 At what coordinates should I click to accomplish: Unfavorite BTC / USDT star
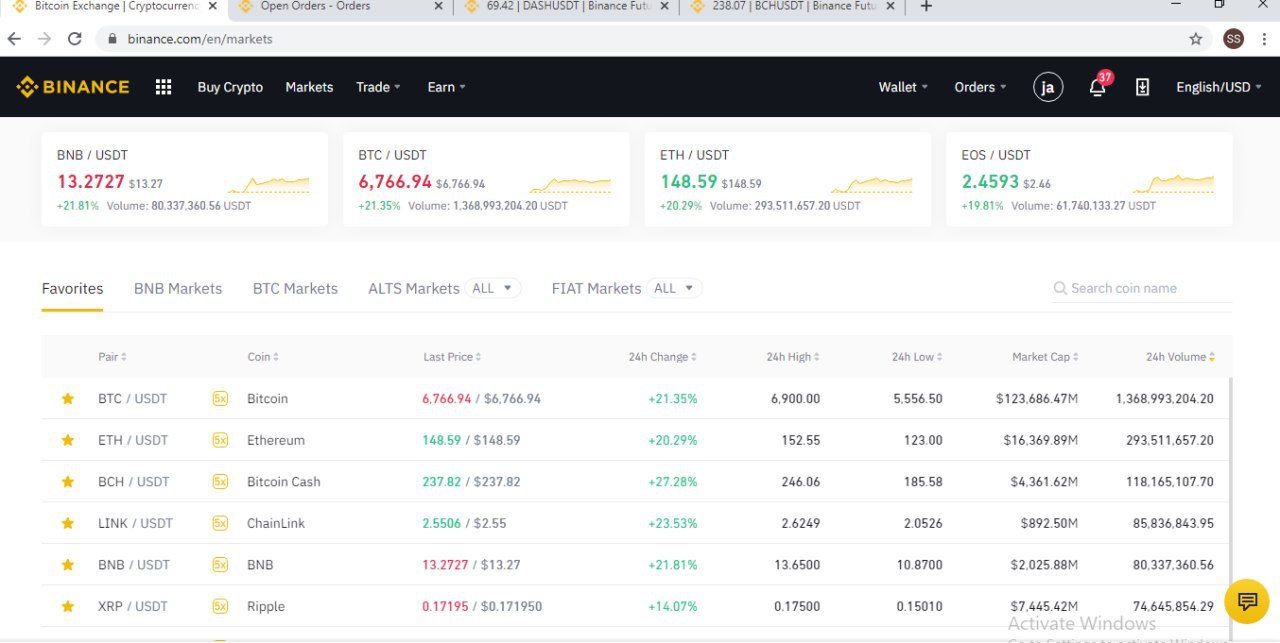(x=68, y=398)
